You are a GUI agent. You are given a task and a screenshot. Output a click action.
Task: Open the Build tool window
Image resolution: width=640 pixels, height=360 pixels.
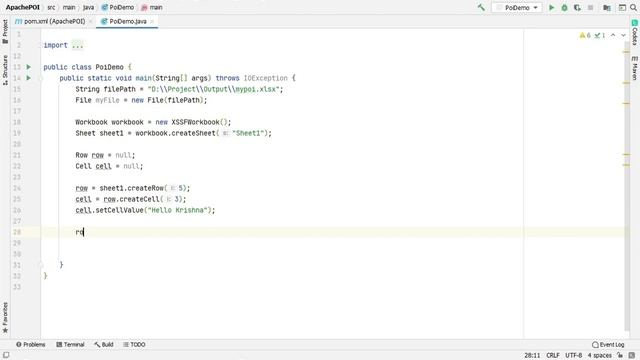(x=104, y=344)
